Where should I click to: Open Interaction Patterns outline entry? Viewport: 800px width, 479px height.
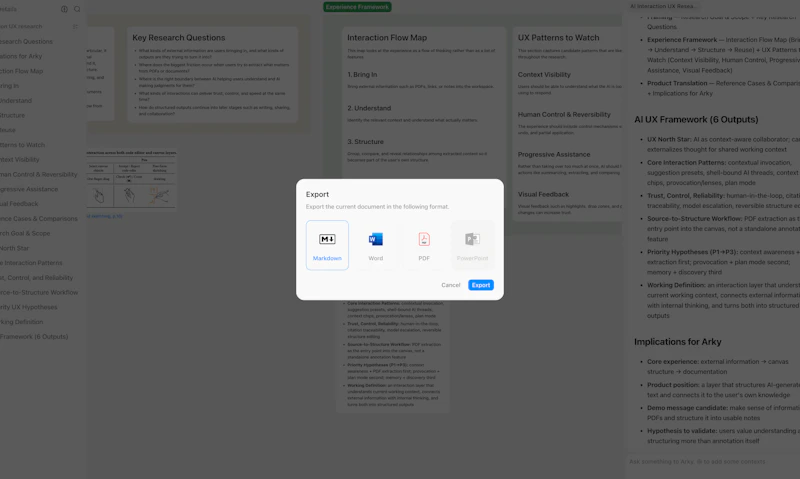click(31, 263)
